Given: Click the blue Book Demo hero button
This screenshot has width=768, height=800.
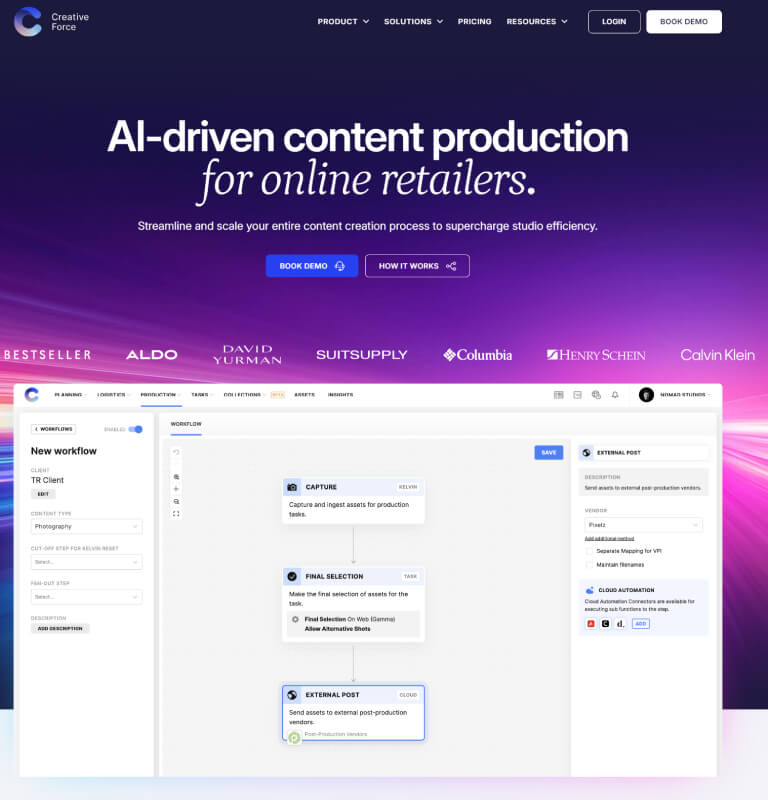Looking at the screenshot, I should coord(312,266).
